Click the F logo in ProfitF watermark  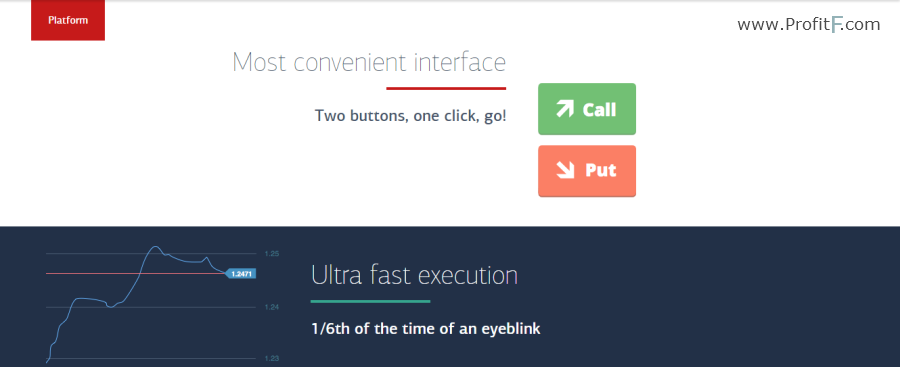(x=835, y=25)
